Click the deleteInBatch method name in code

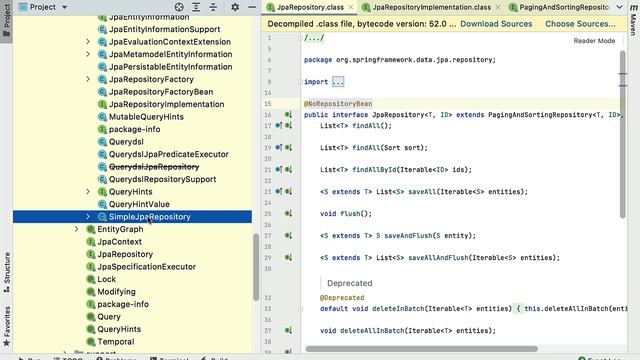[398, 309]
